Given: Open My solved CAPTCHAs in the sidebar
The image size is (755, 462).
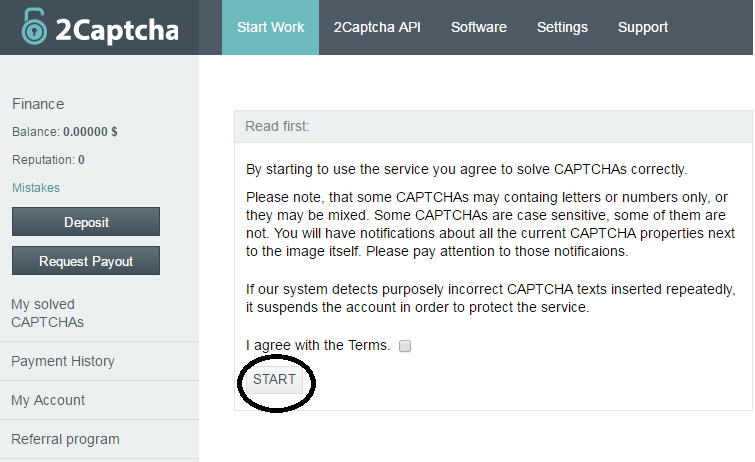Looking at the screenshot, I should 47,313.
